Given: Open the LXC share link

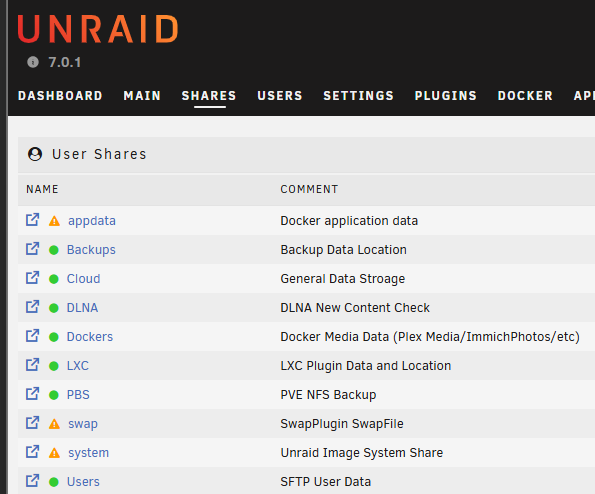Looking at the screenshot, I should pyautogui.click(x=78, y=366).
